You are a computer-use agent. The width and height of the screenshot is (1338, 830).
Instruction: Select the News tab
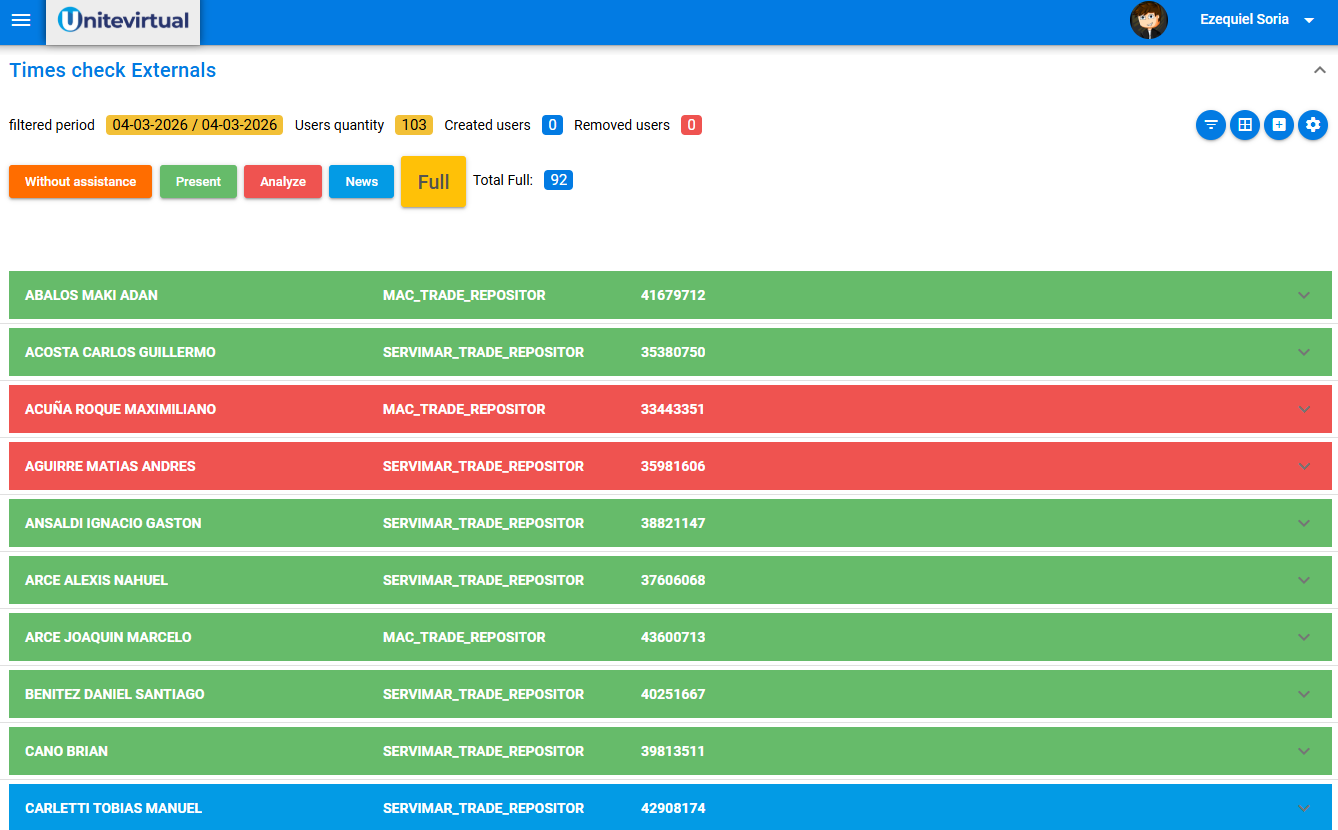(x=361, y=181)
